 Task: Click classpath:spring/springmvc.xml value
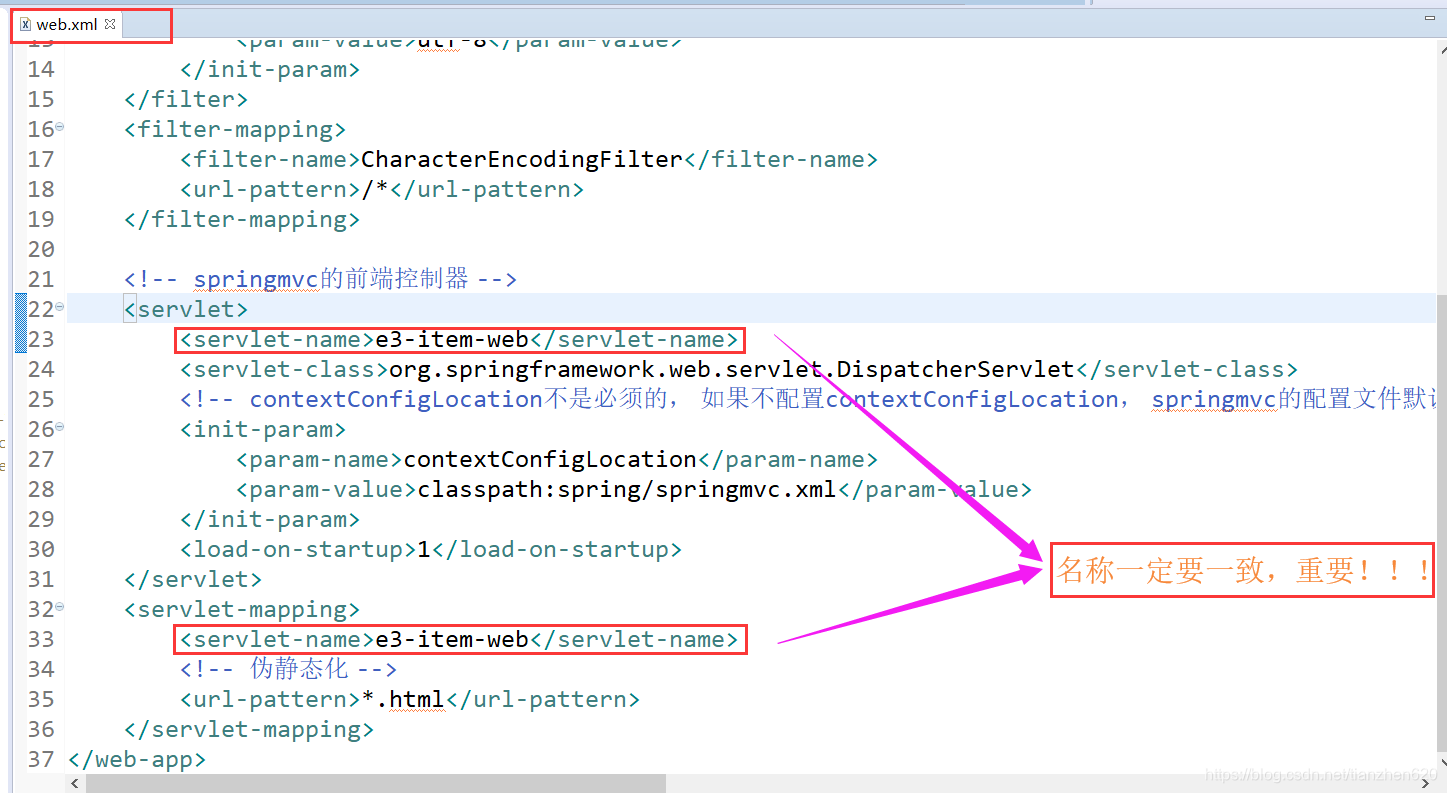coord(627,489)
